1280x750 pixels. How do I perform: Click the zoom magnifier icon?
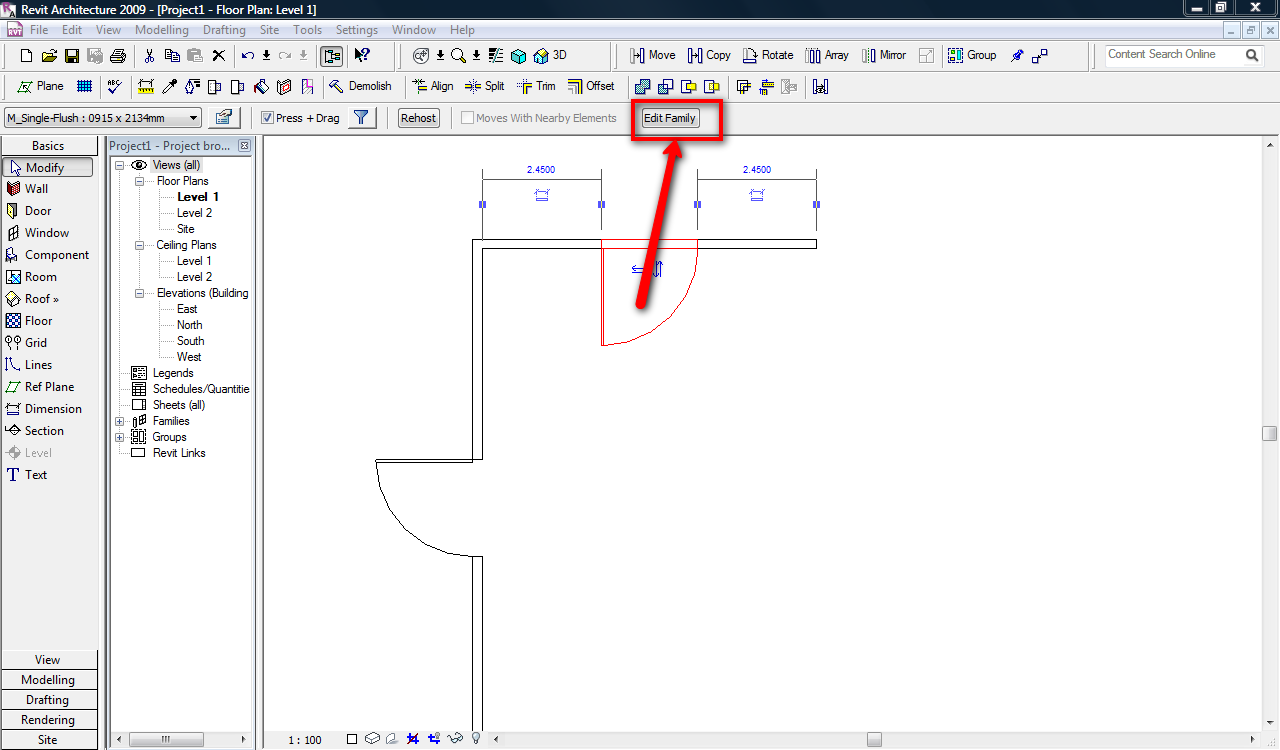pos(458,56)
